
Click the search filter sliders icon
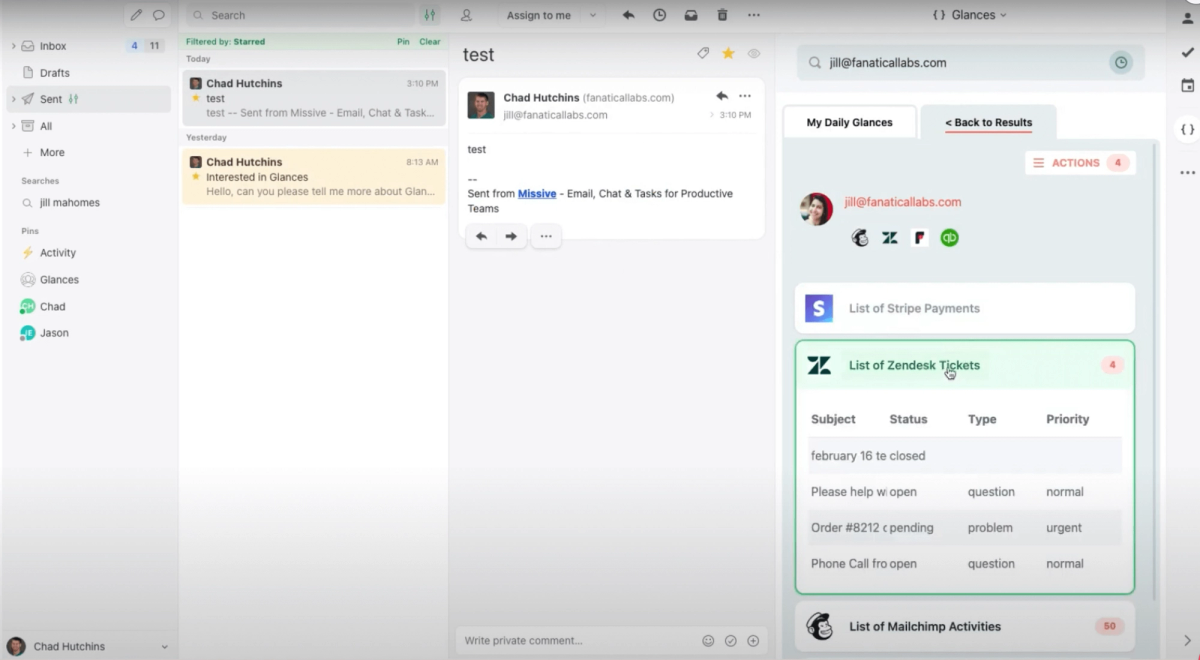pyautogui.click(x=430, y=15)
